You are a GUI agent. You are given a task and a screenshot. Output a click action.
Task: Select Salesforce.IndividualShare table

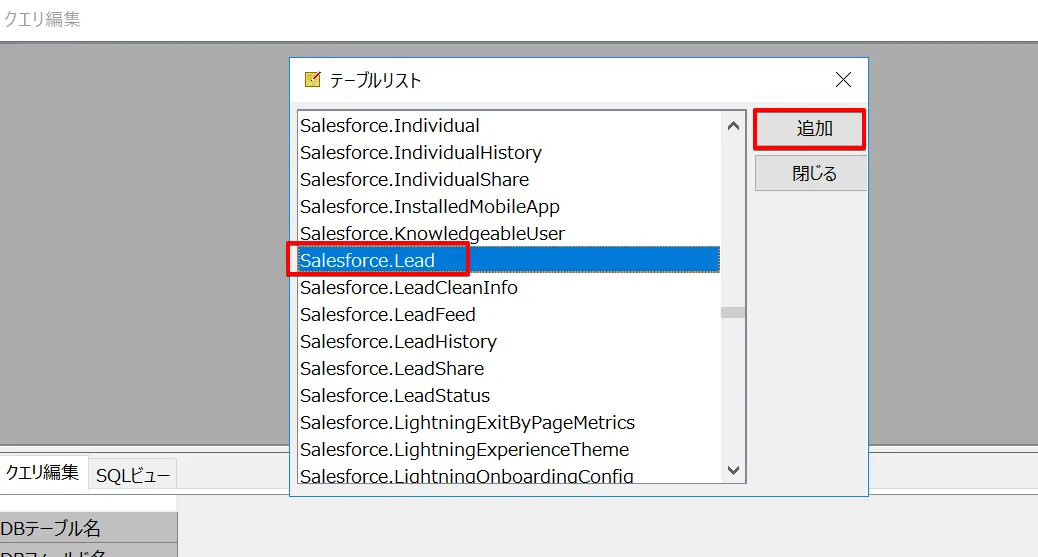point(415,180)
